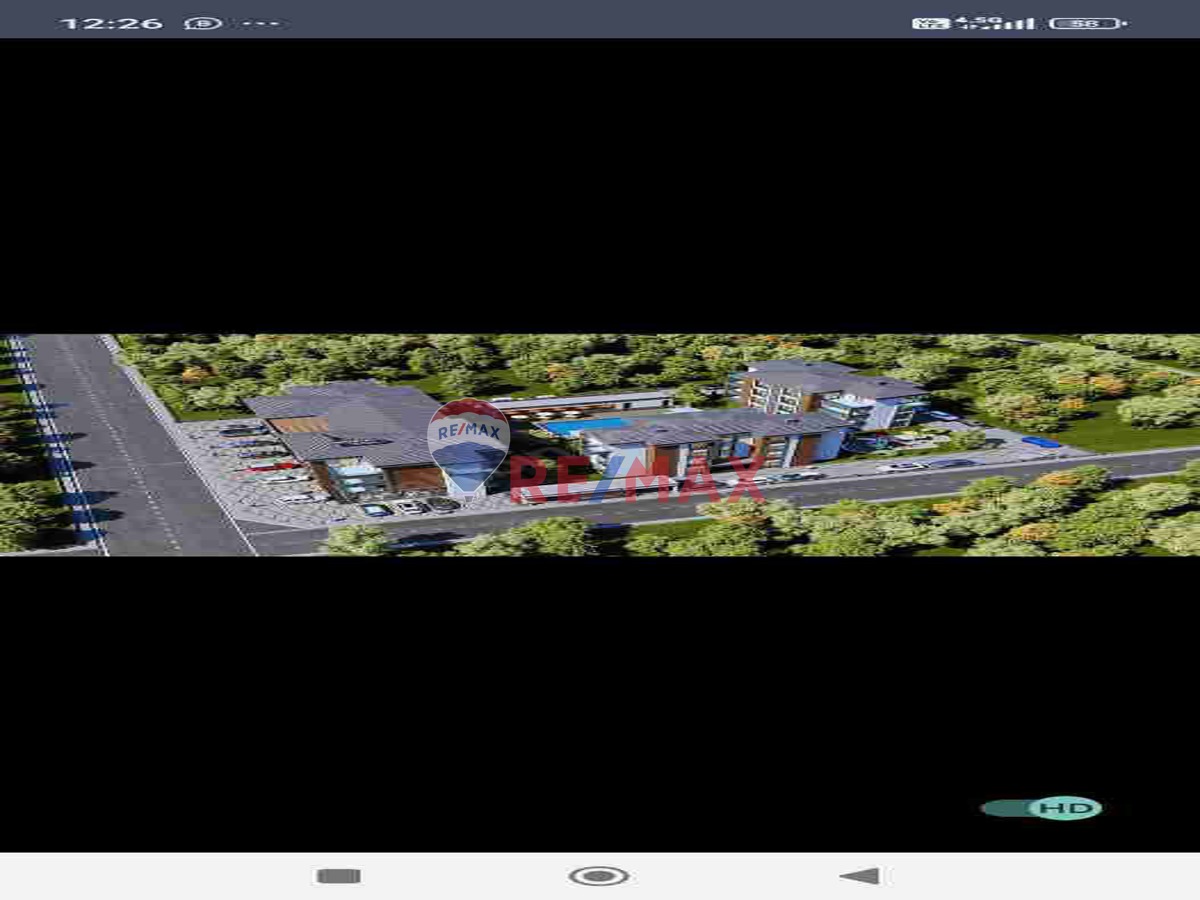Tap the Android back navigation button

(x=860, y=876)
